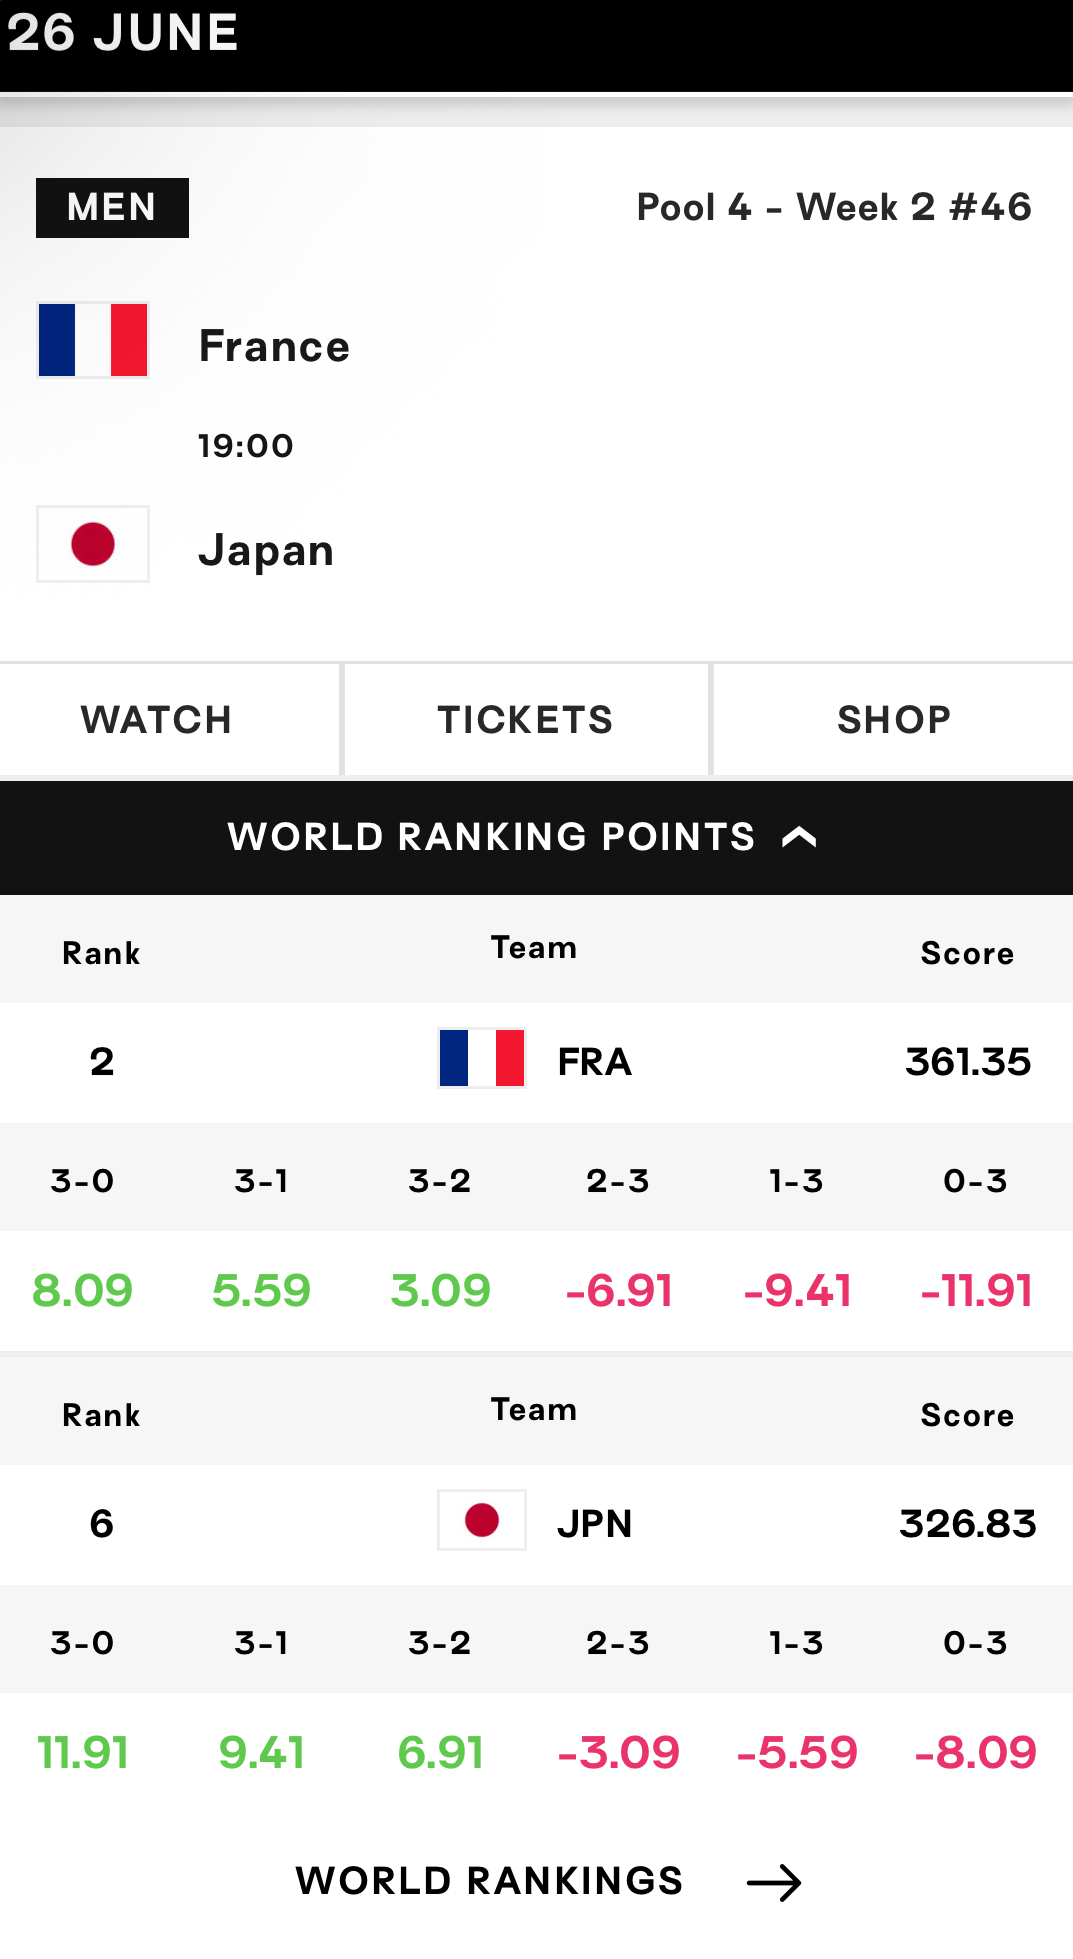Open the Tickets tab
This screenshot has height=1959, width=1073.
click(526, 720)
